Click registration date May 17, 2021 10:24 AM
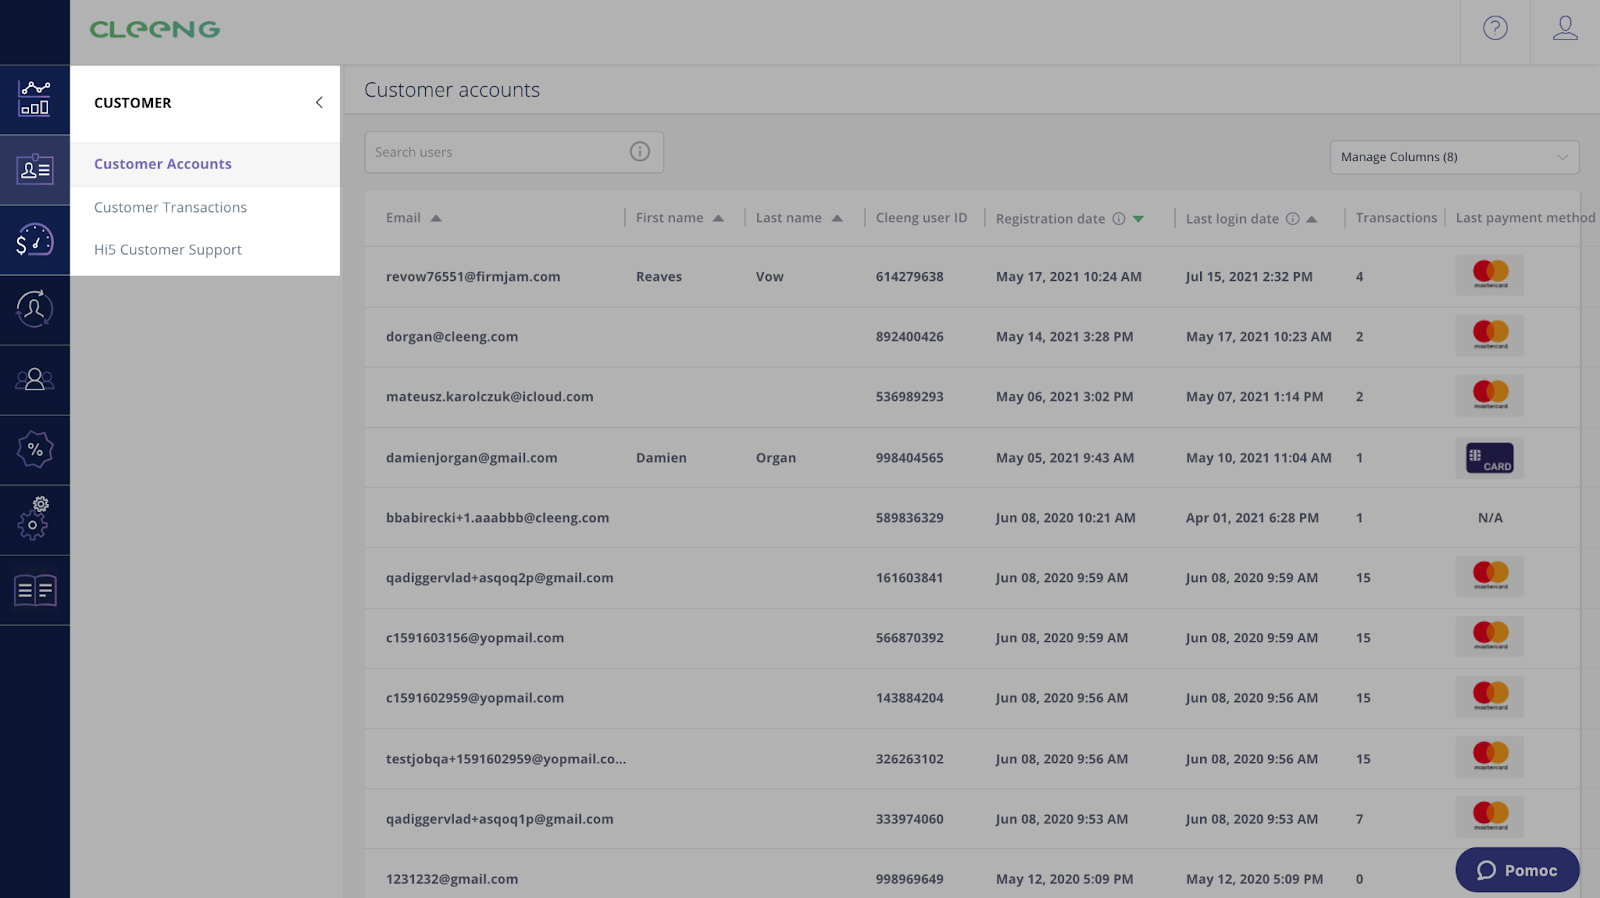1600x898 pixels. pos(1069,277)
